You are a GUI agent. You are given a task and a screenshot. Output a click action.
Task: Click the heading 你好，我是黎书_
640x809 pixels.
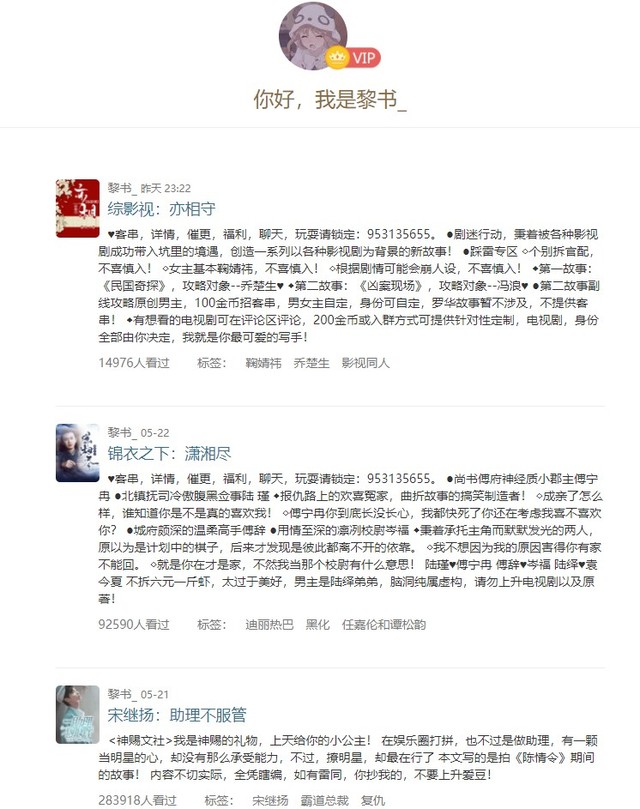tap(330, 99)
